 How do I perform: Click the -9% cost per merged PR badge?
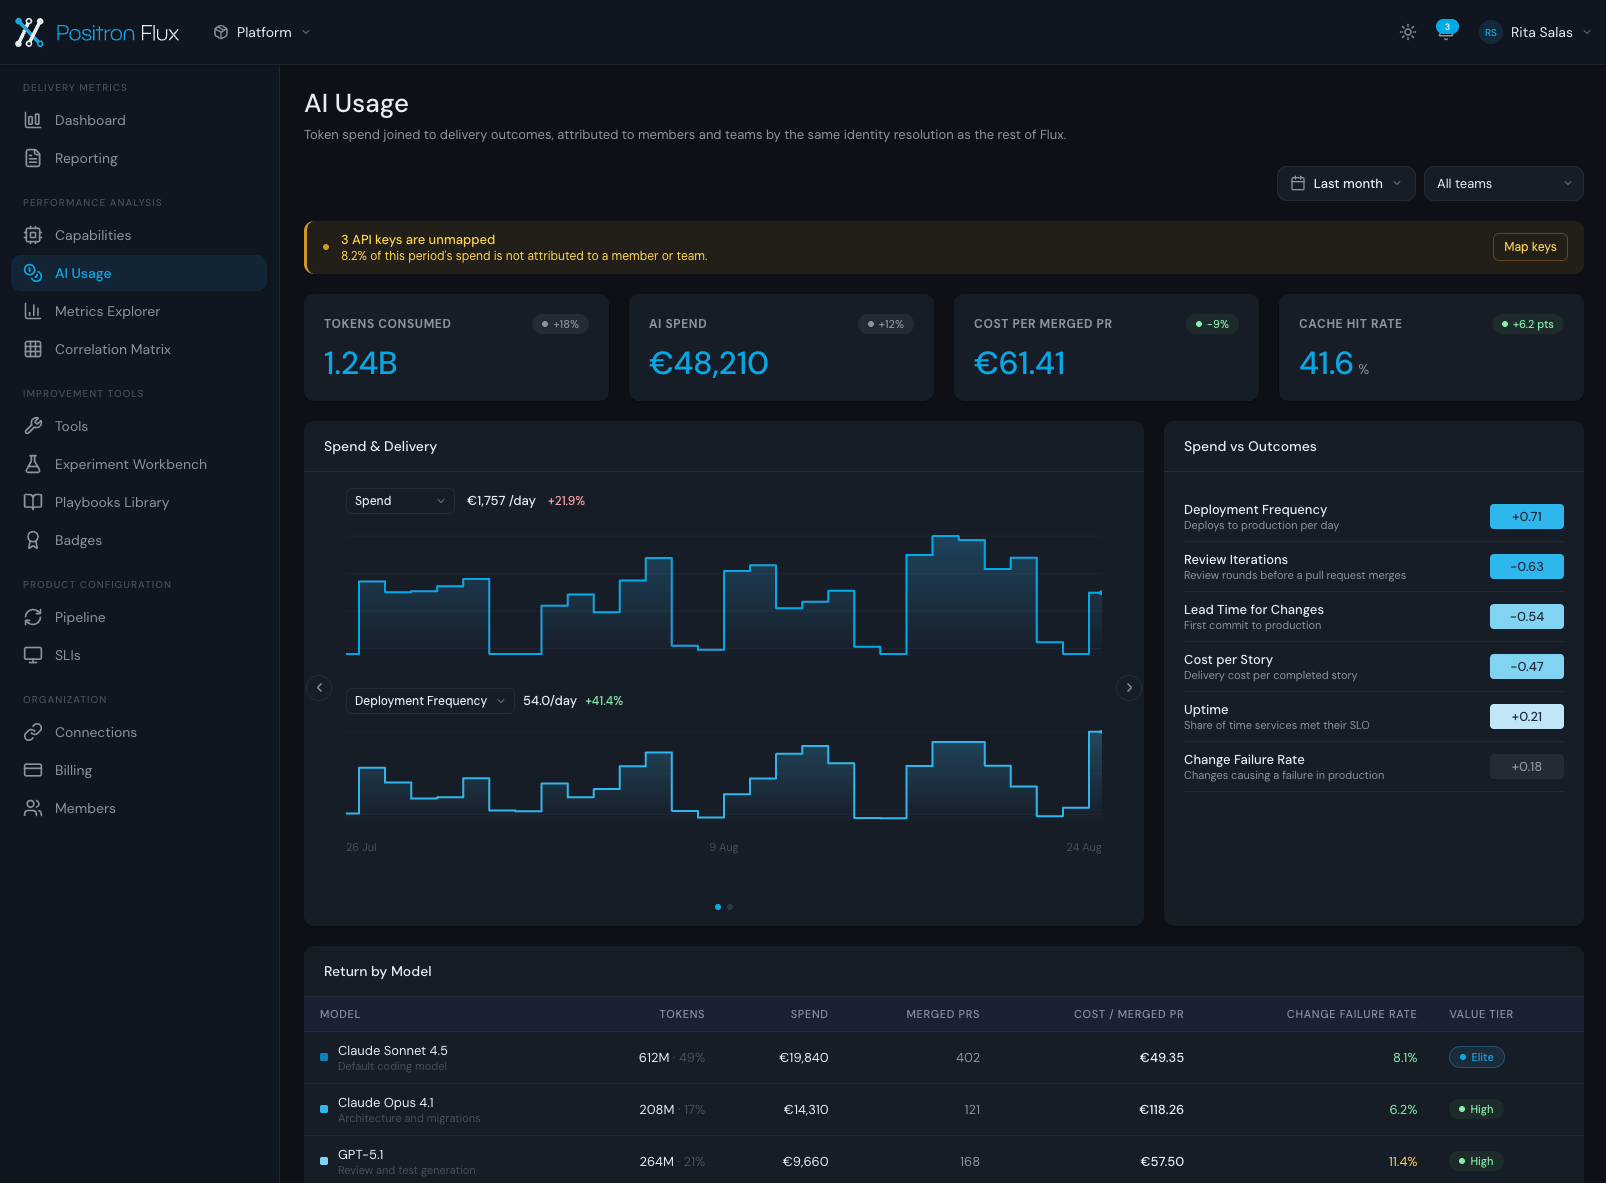click(x=1212, y=324)
